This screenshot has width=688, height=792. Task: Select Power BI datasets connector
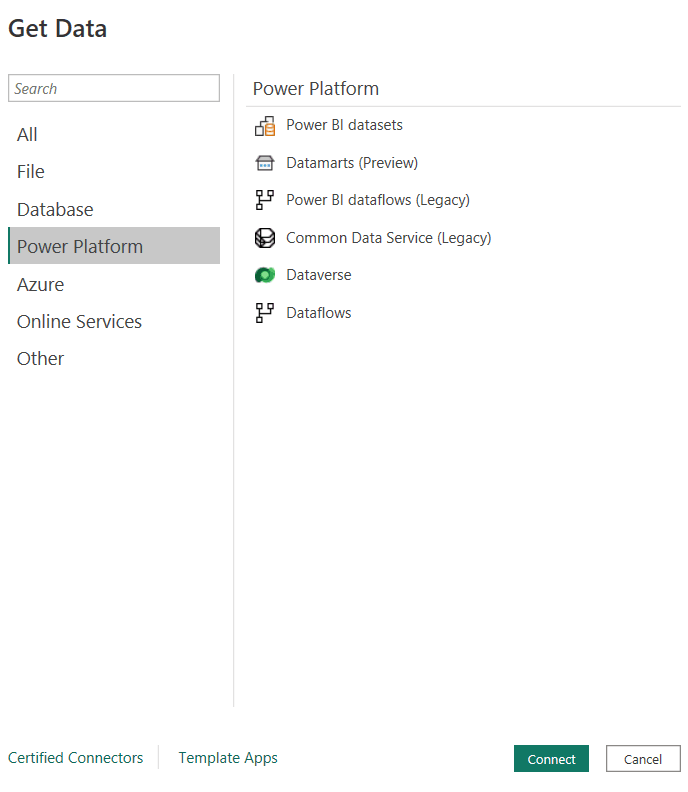[x=344, y=125]
